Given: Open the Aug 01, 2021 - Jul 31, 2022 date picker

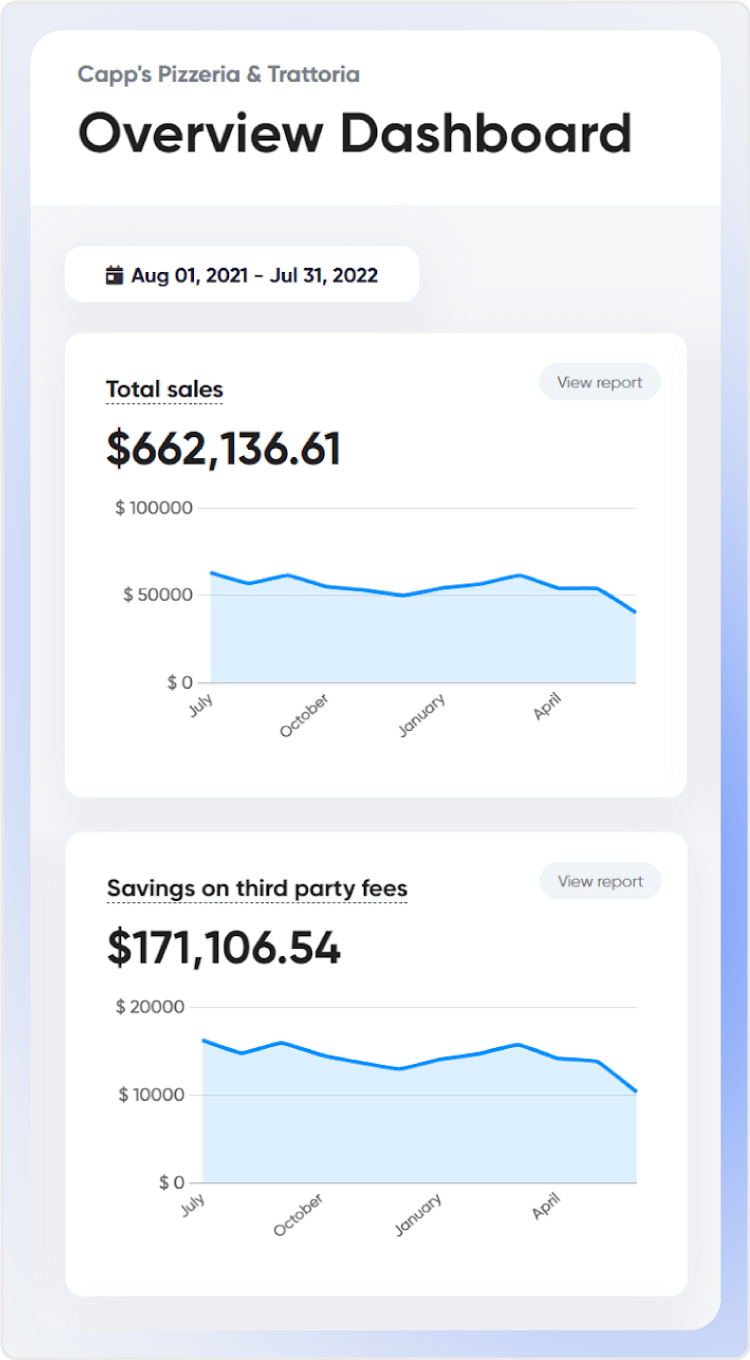Looking at the screenshot, I should [x=242, y=274].
